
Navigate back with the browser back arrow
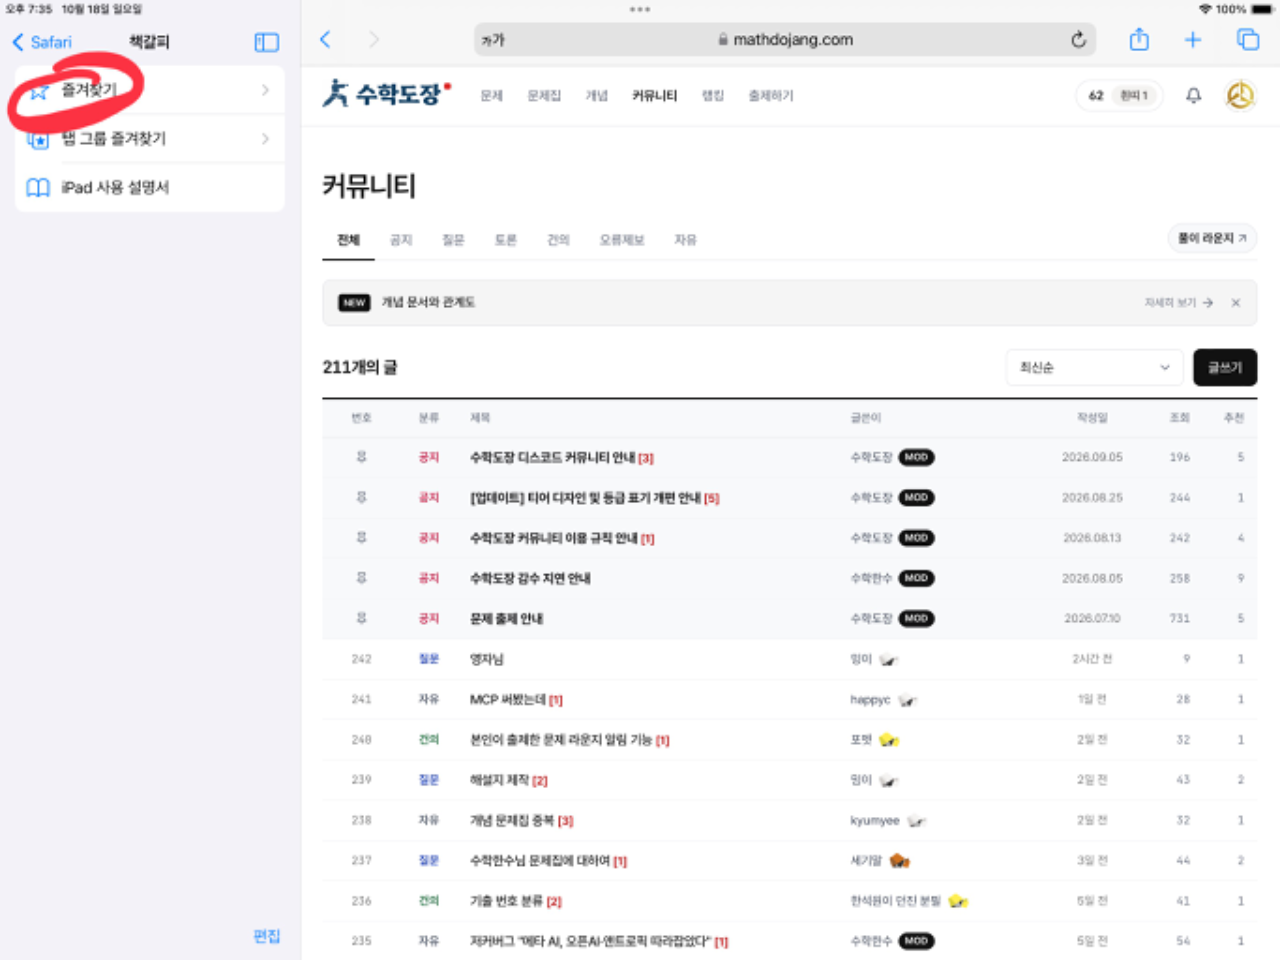coord(325,39)
